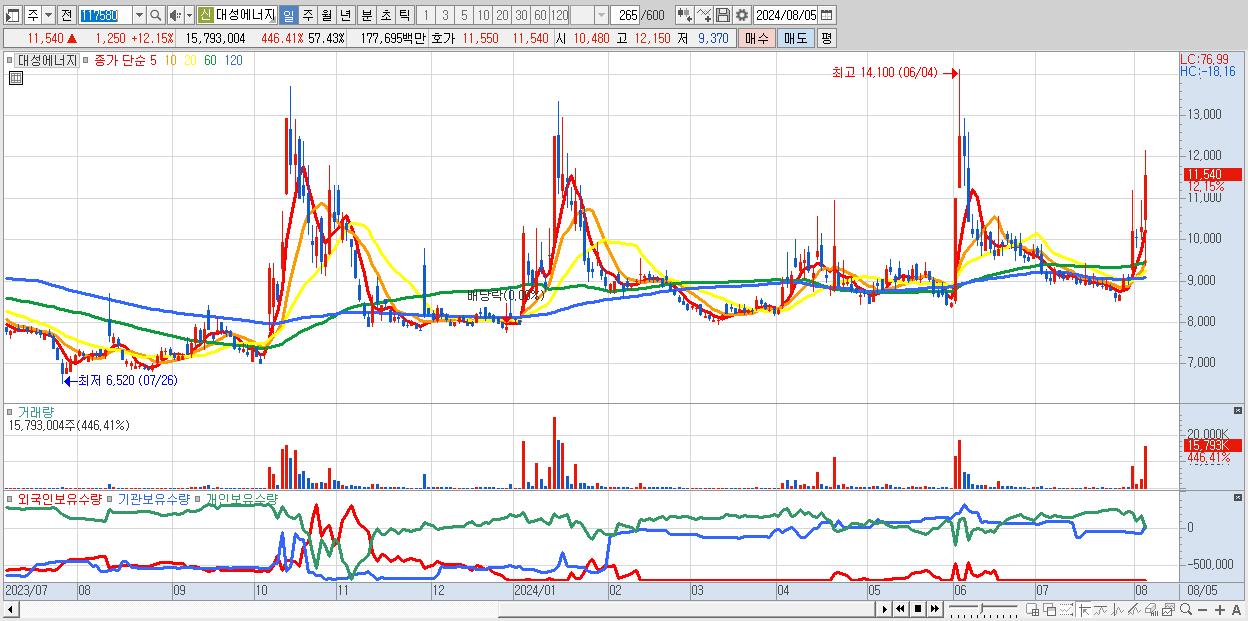Zoom in chart with plus icon
The image size is (1248, 621).
(x=1220, y=609)
